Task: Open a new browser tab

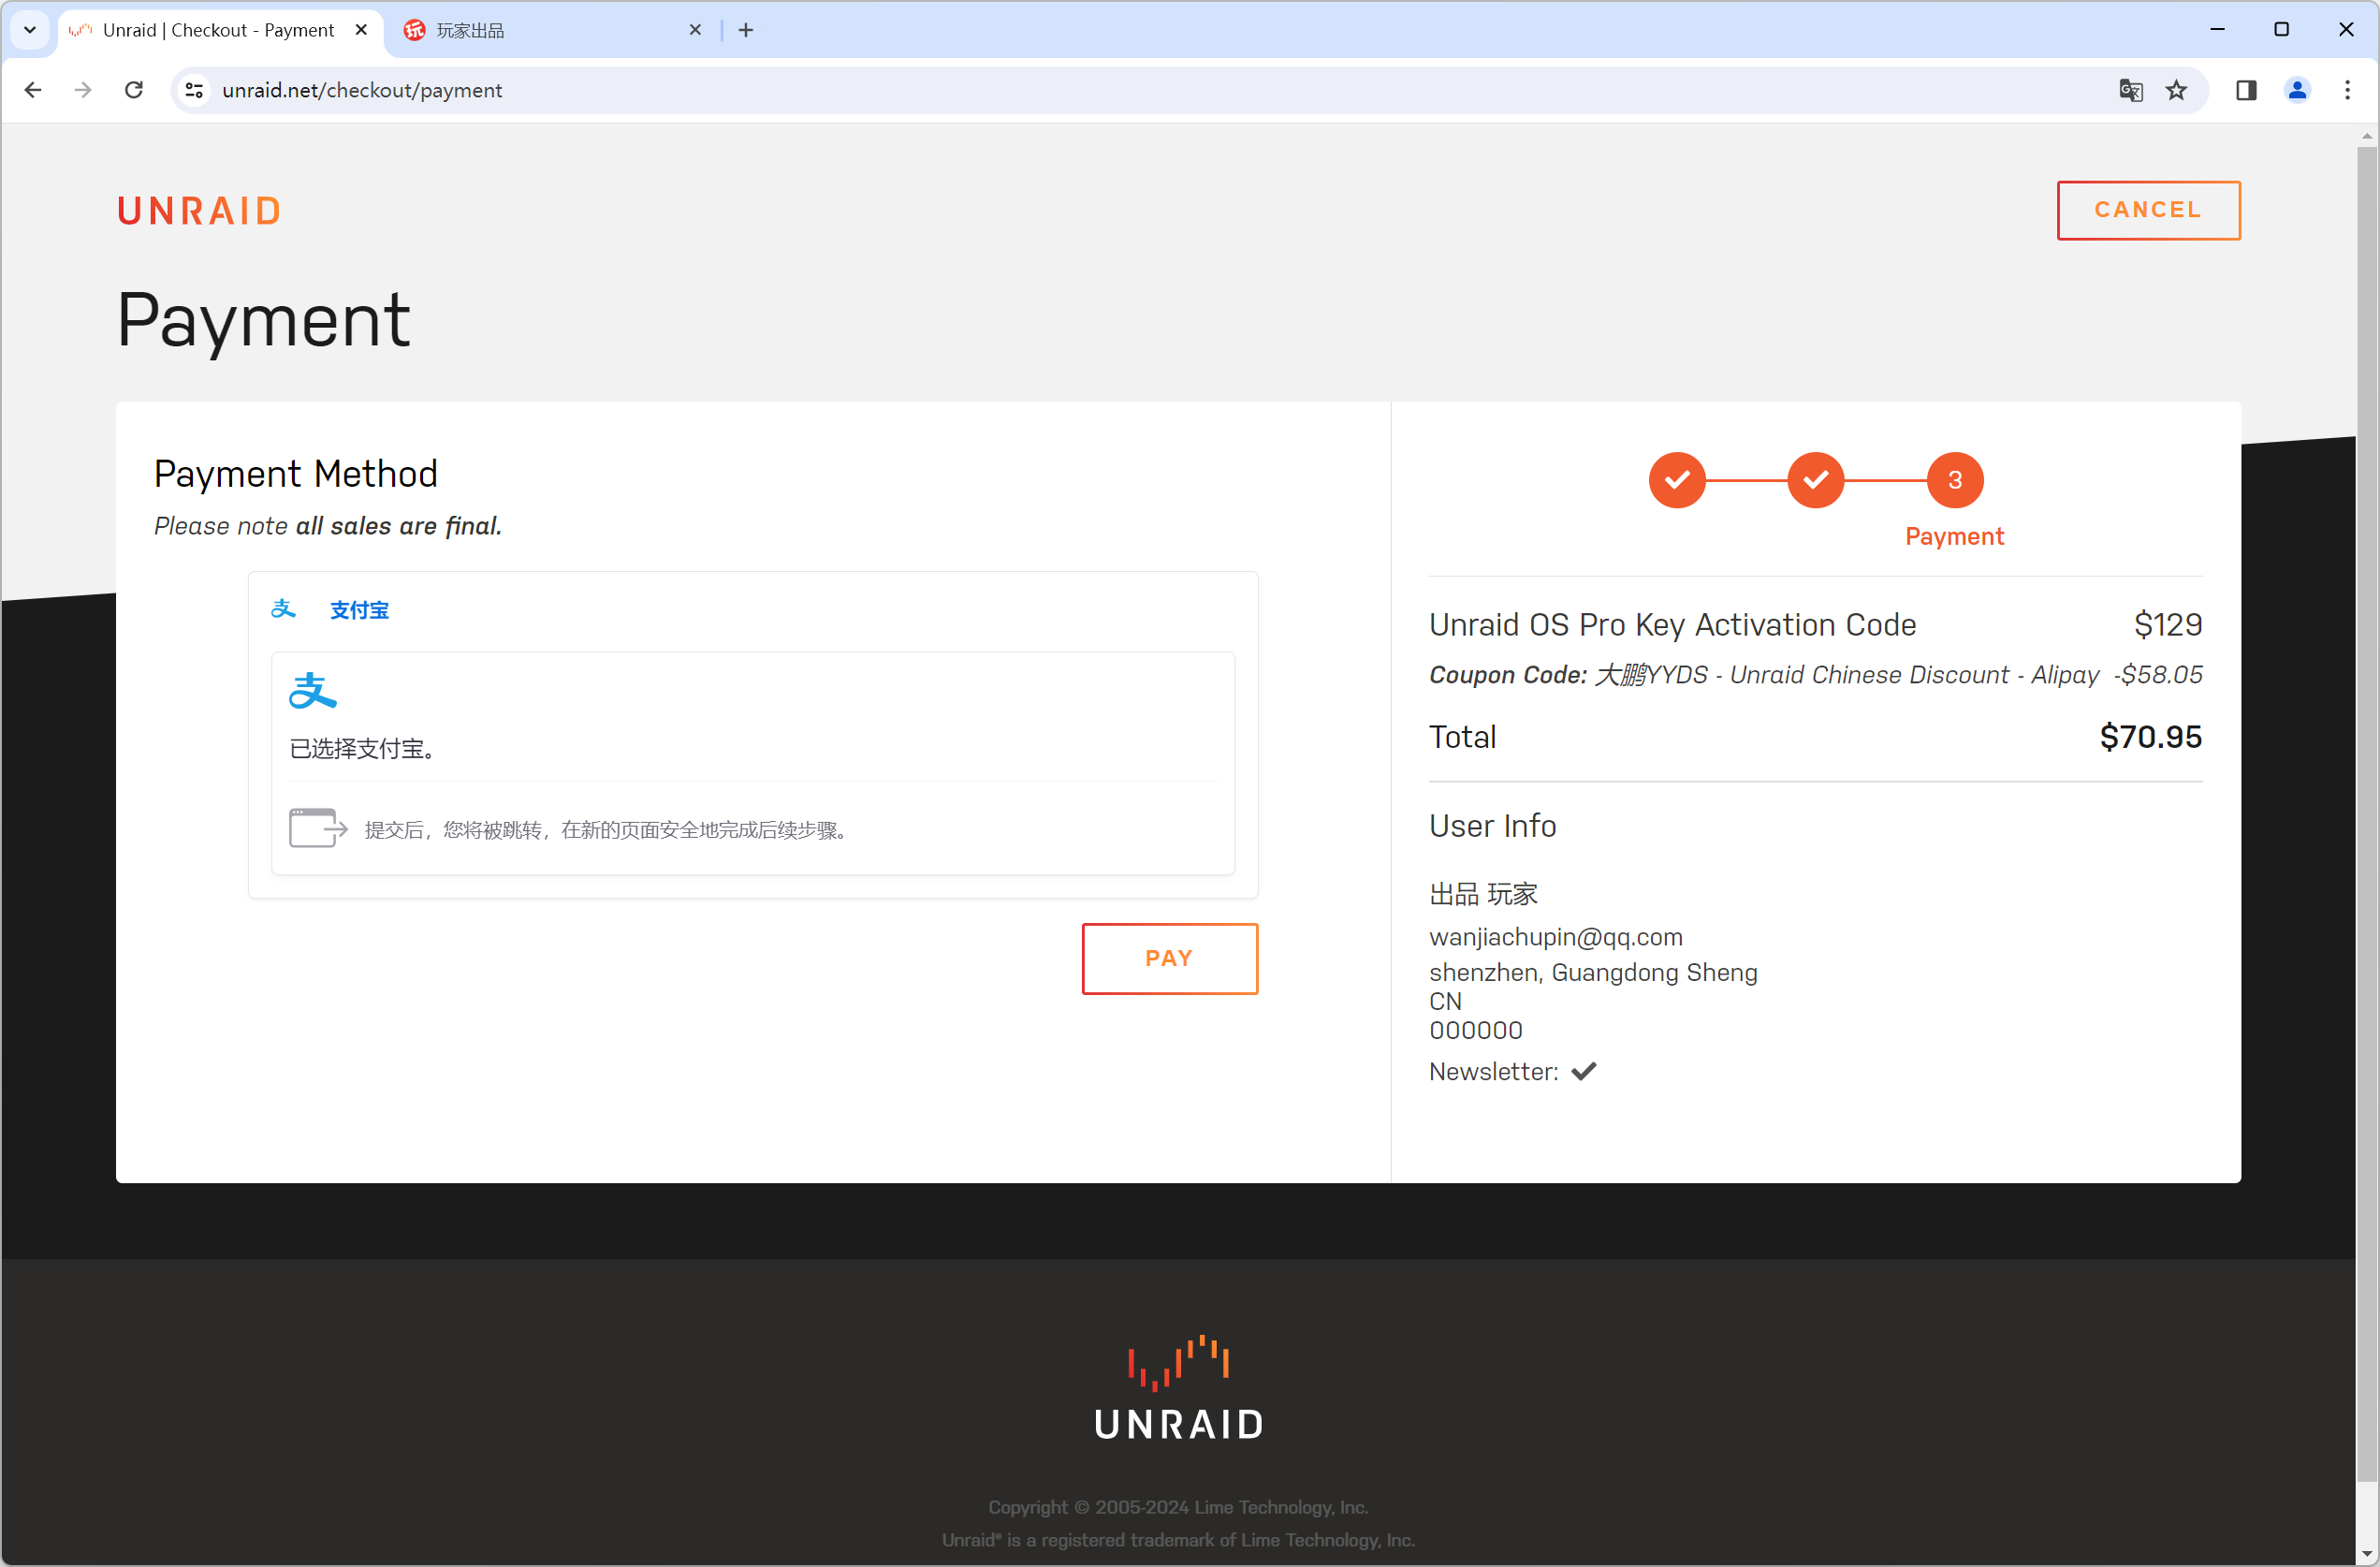Action: click(746, 30)
